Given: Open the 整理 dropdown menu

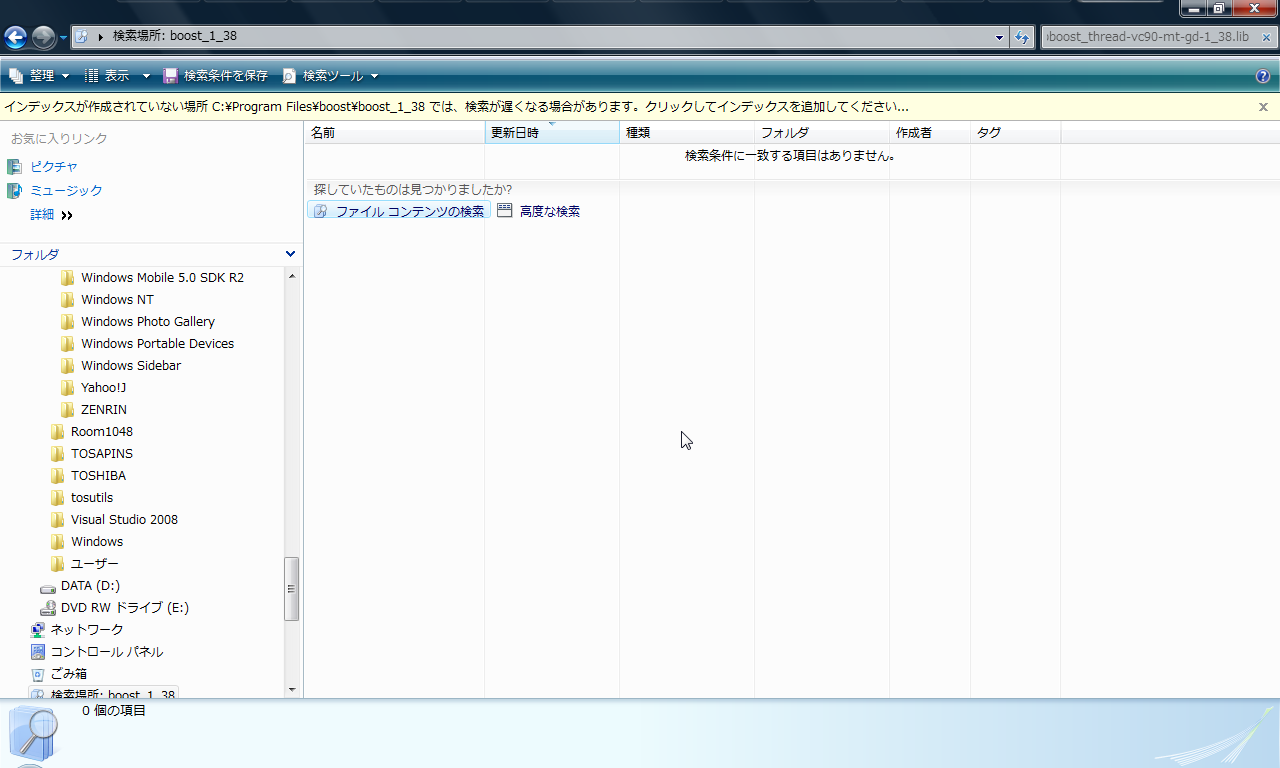Looking at the screenshot, I should point(40,76).
